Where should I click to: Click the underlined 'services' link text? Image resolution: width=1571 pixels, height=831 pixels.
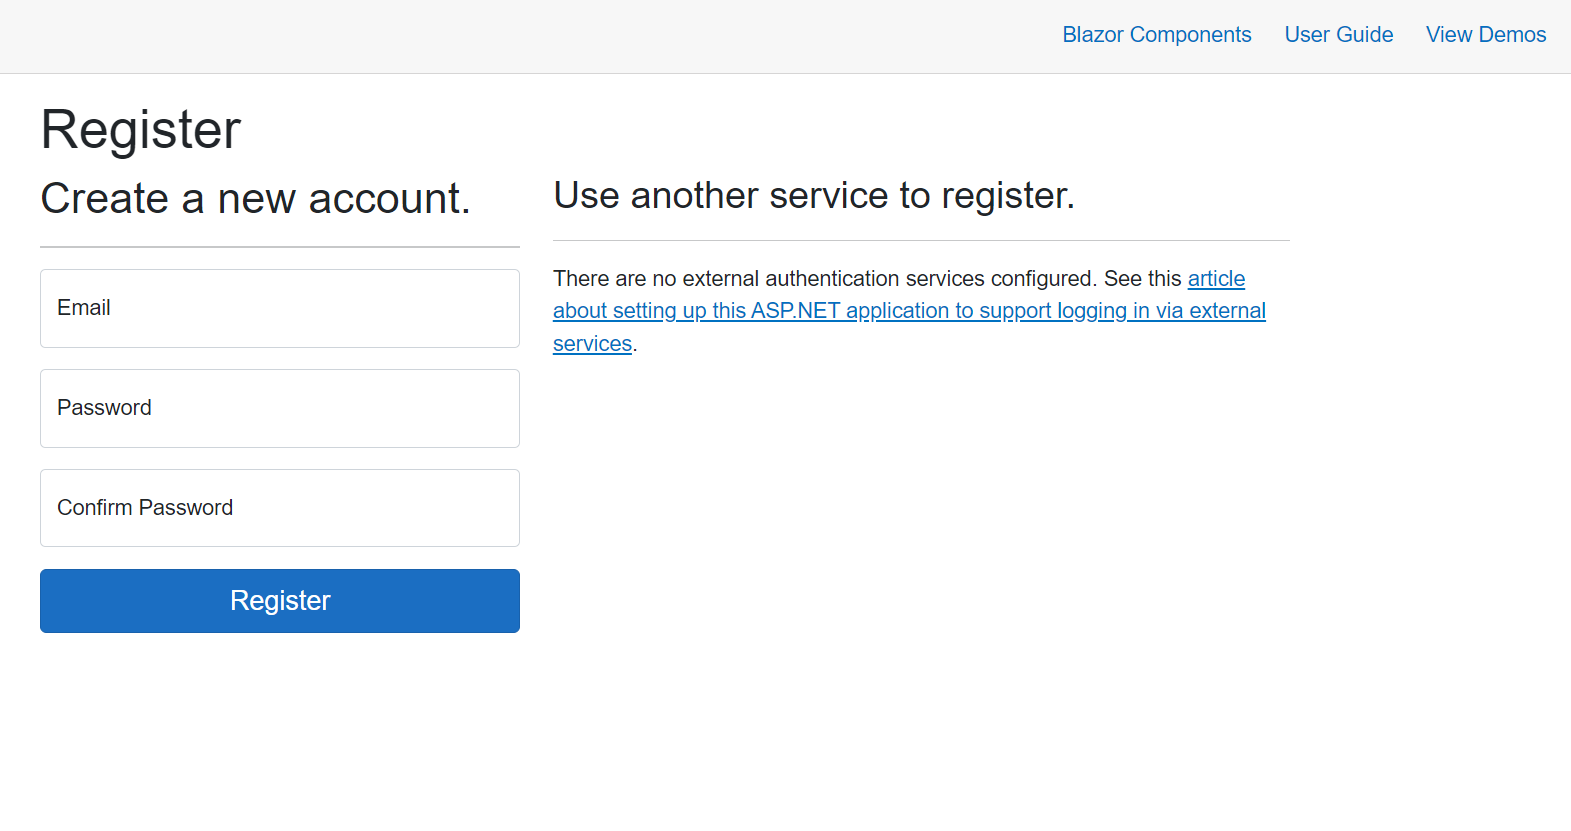pos(591,343)
